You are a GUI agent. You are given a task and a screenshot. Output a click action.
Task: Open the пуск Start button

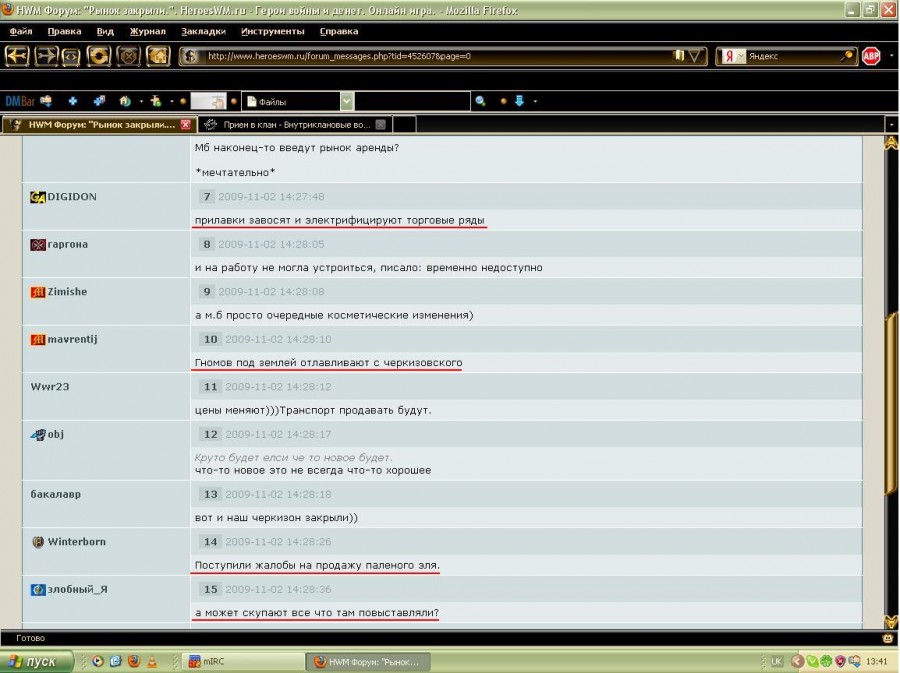37,661
